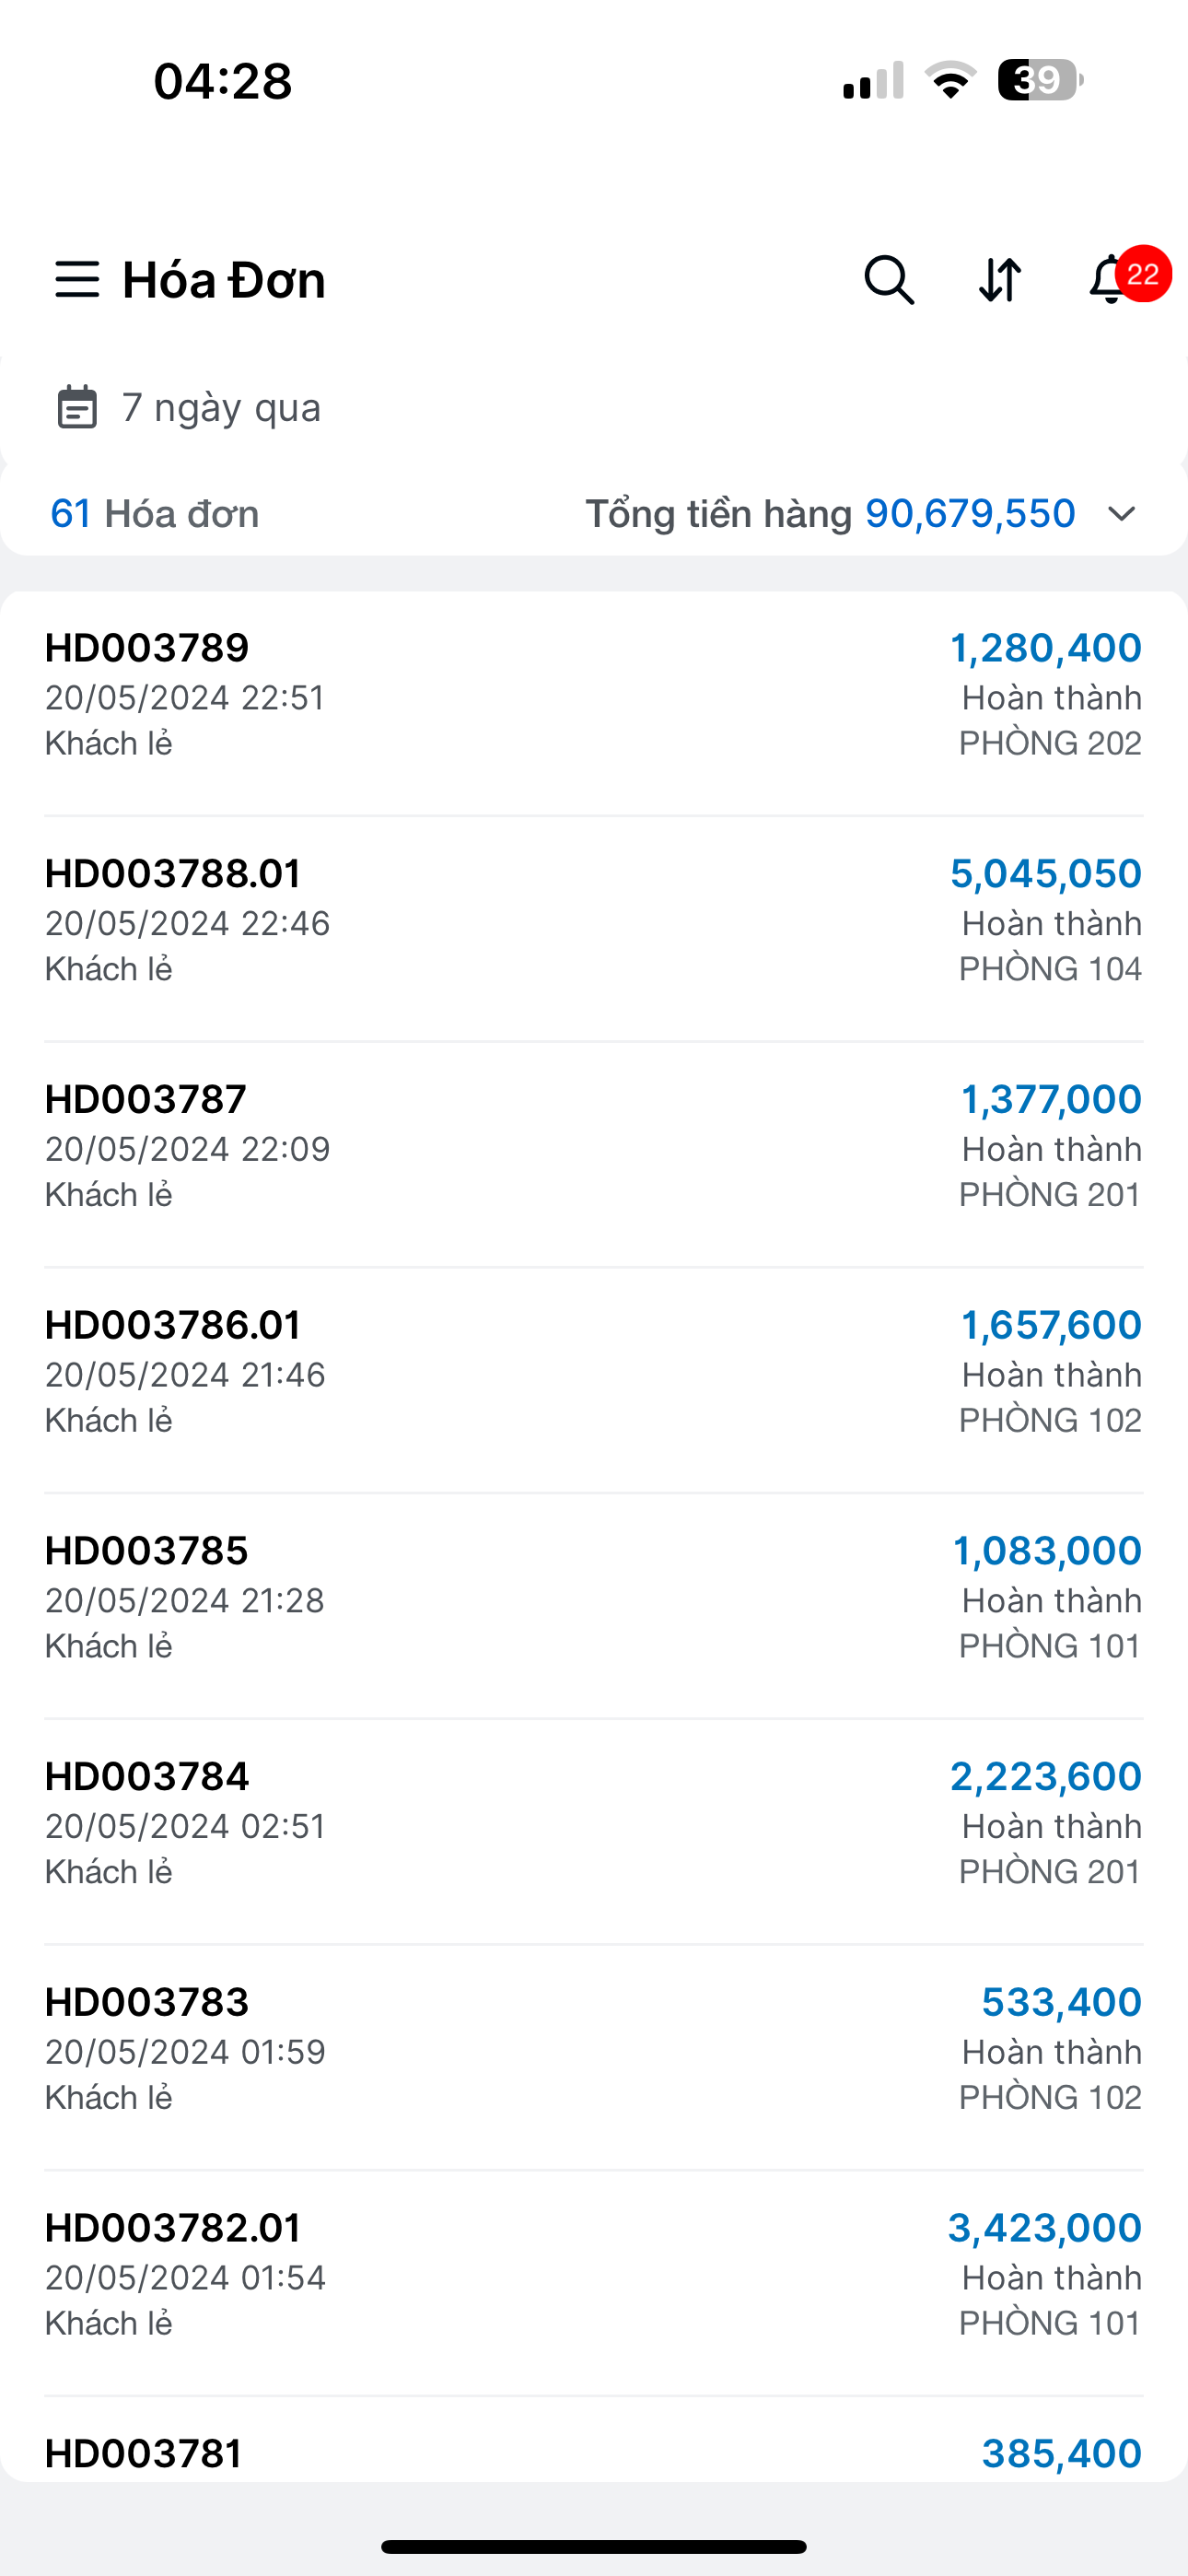1188x2576 pixels.
Task: Tap total amount 90,679,550
Action: point(970,514)
